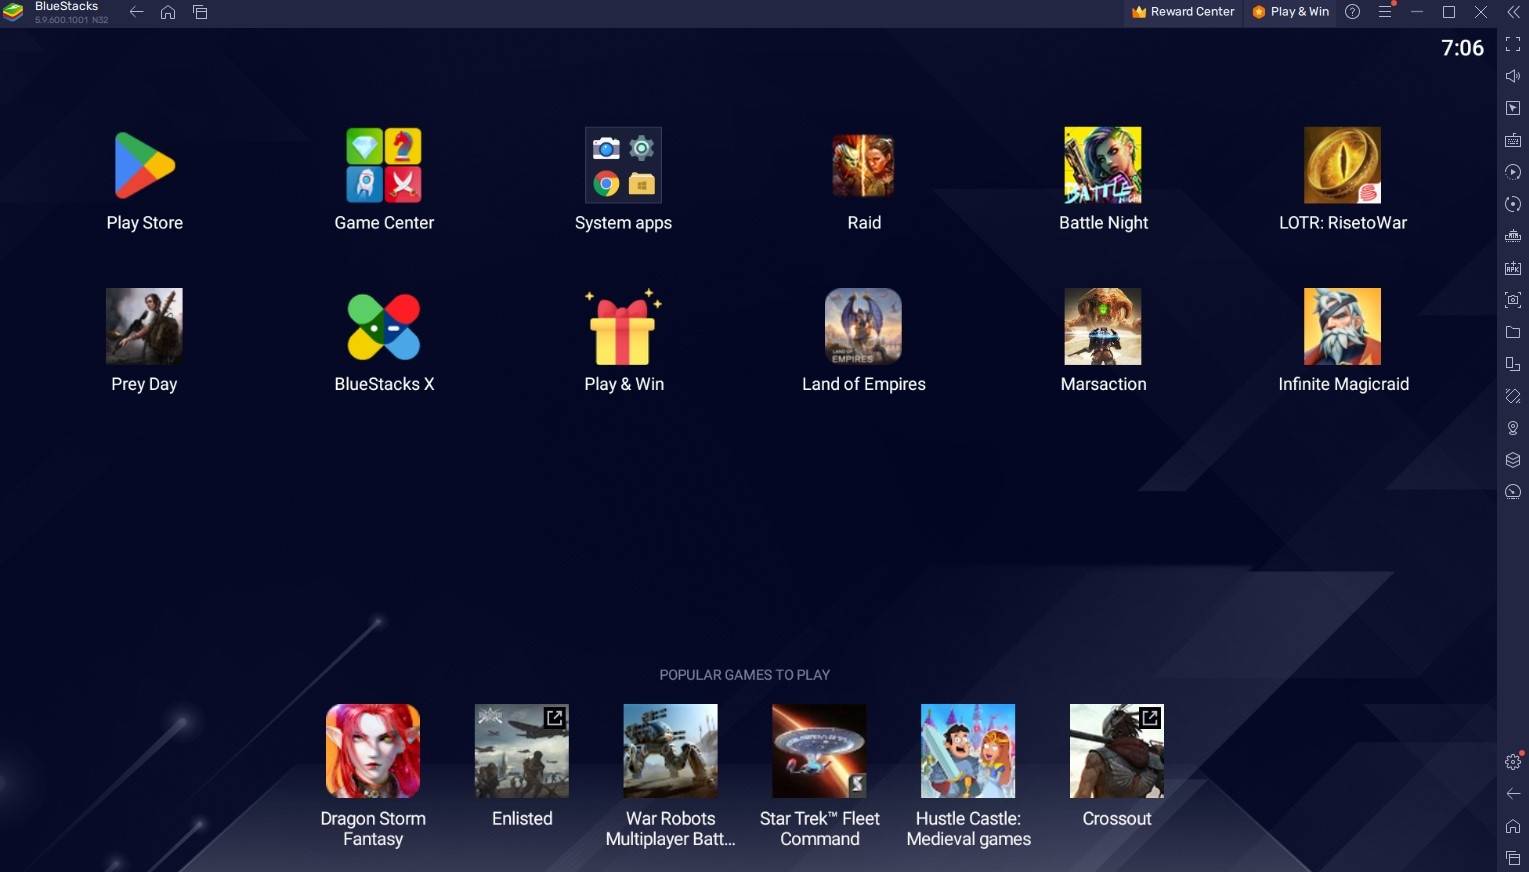
Task: Click the sidebar recents icon at bottom
Action: point(1513,858)
